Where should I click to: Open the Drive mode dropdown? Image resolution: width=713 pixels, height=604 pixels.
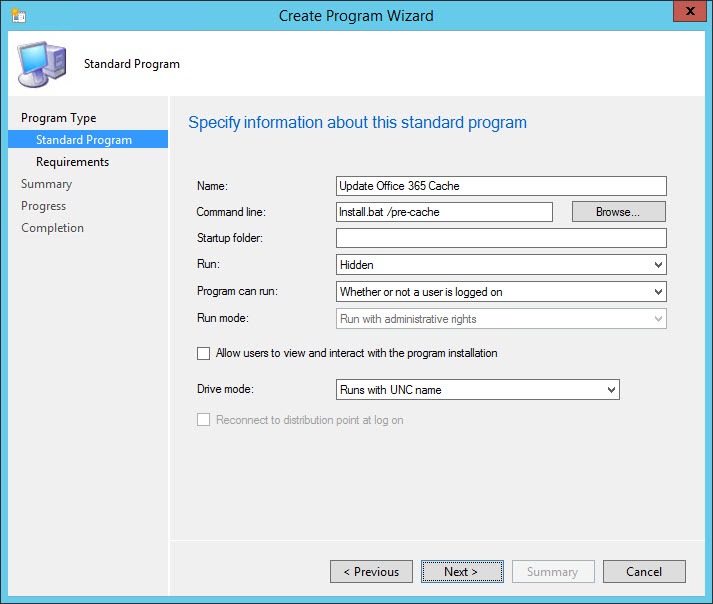point(478,389)
